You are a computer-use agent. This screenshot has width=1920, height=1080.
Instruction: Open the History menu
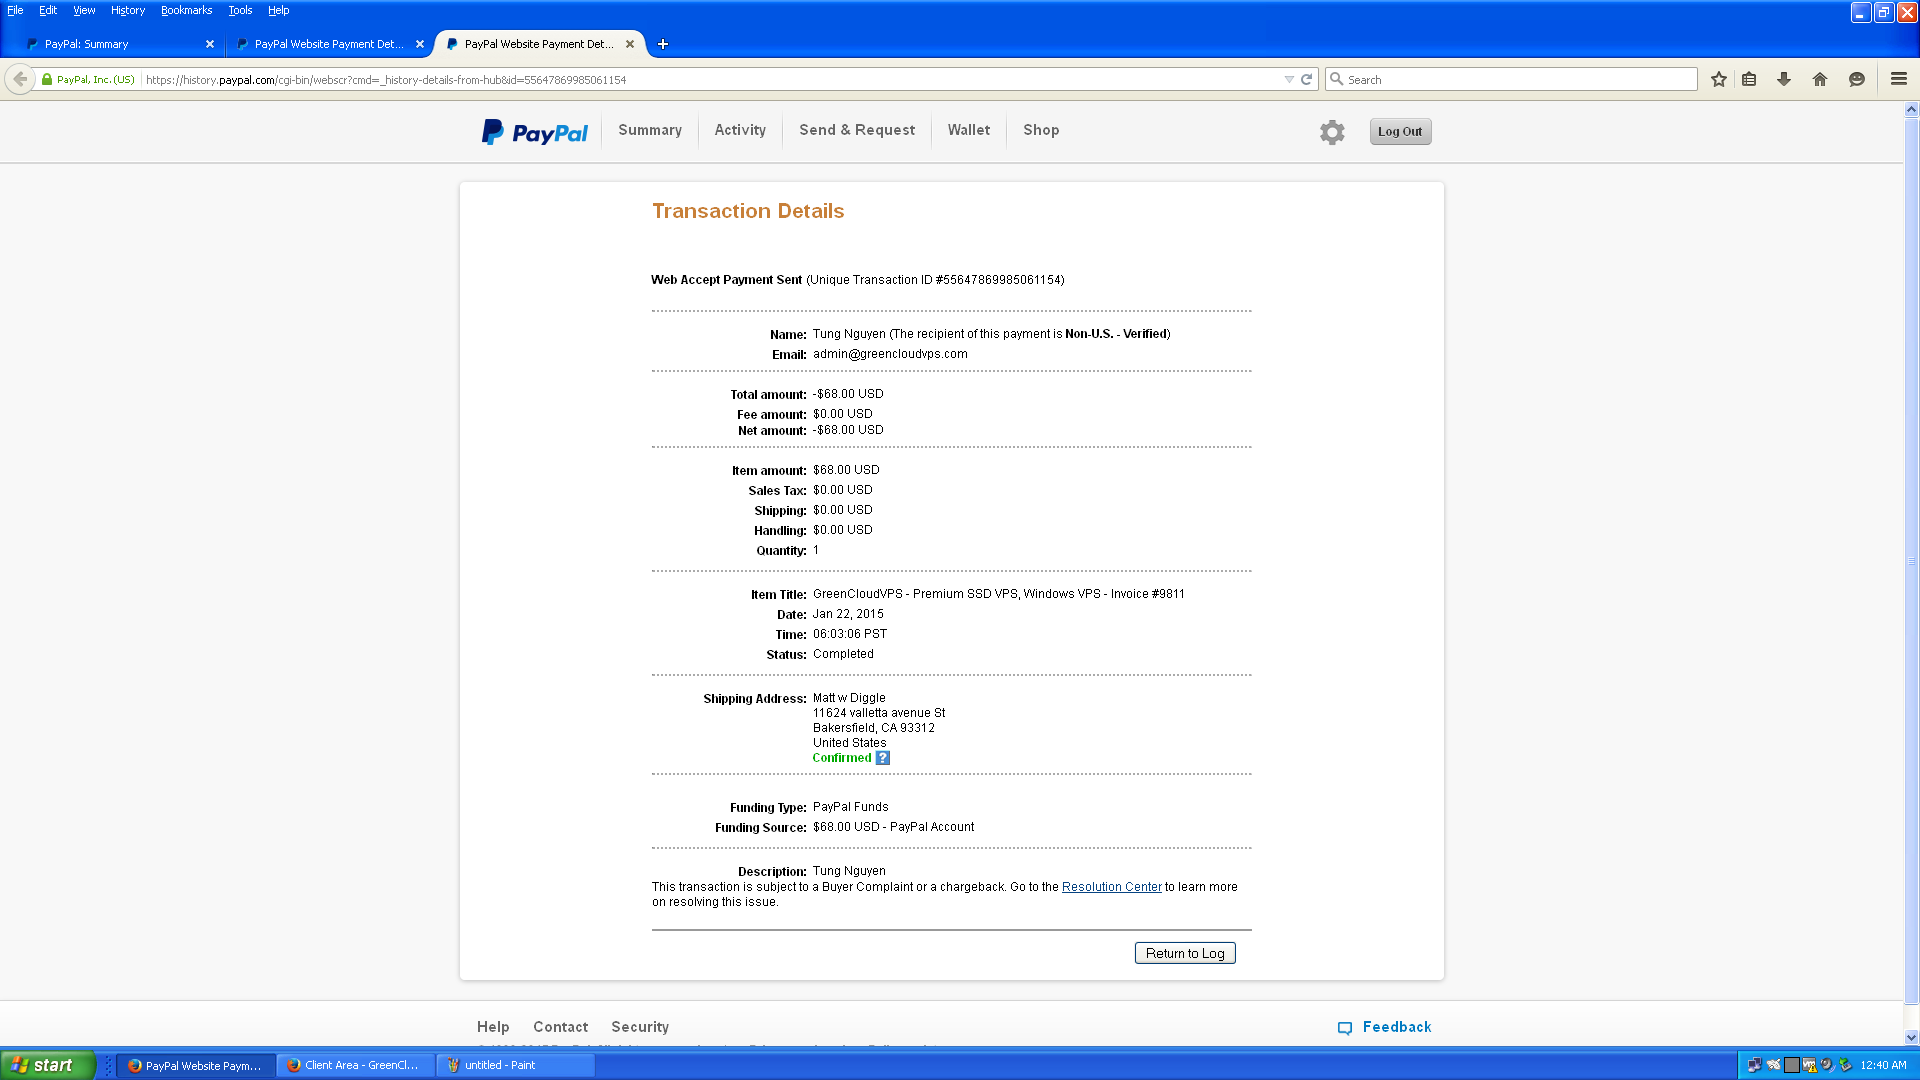pos(127,10)
